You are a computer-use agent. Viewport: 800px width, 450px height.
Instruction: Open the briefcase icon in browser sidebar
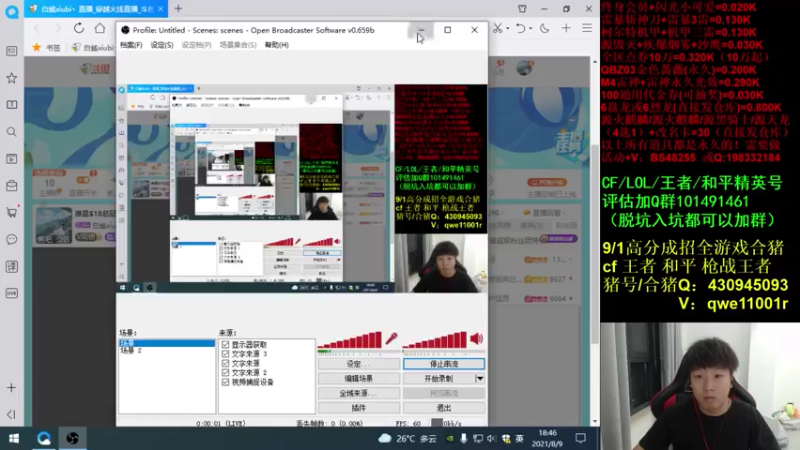coord(11,186)
